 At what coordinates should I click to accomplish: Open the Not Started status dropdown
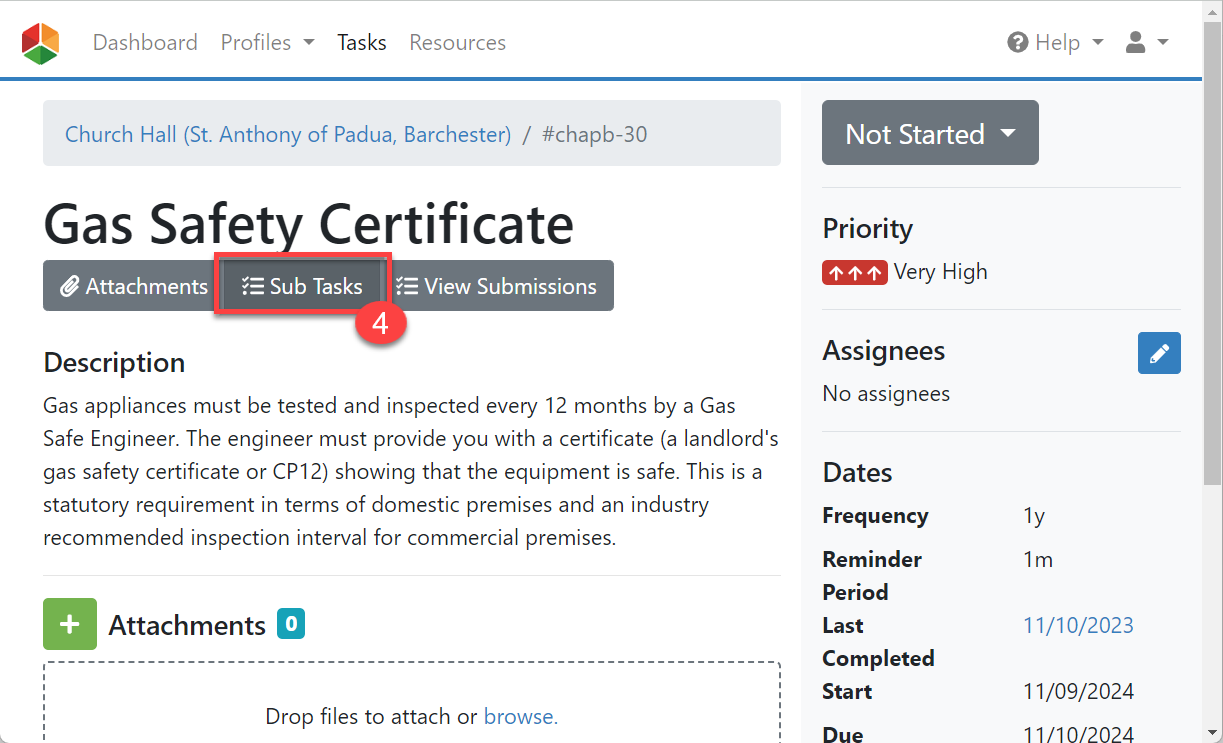(929, 133)
